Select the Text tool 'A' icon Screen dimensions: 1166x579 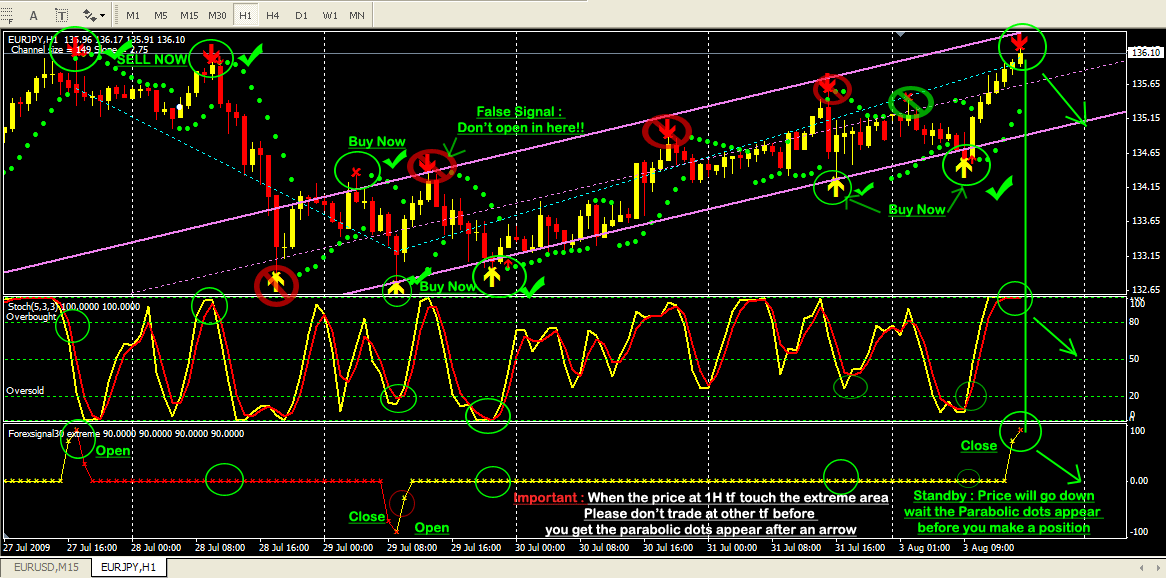click(x=35, y=15)
